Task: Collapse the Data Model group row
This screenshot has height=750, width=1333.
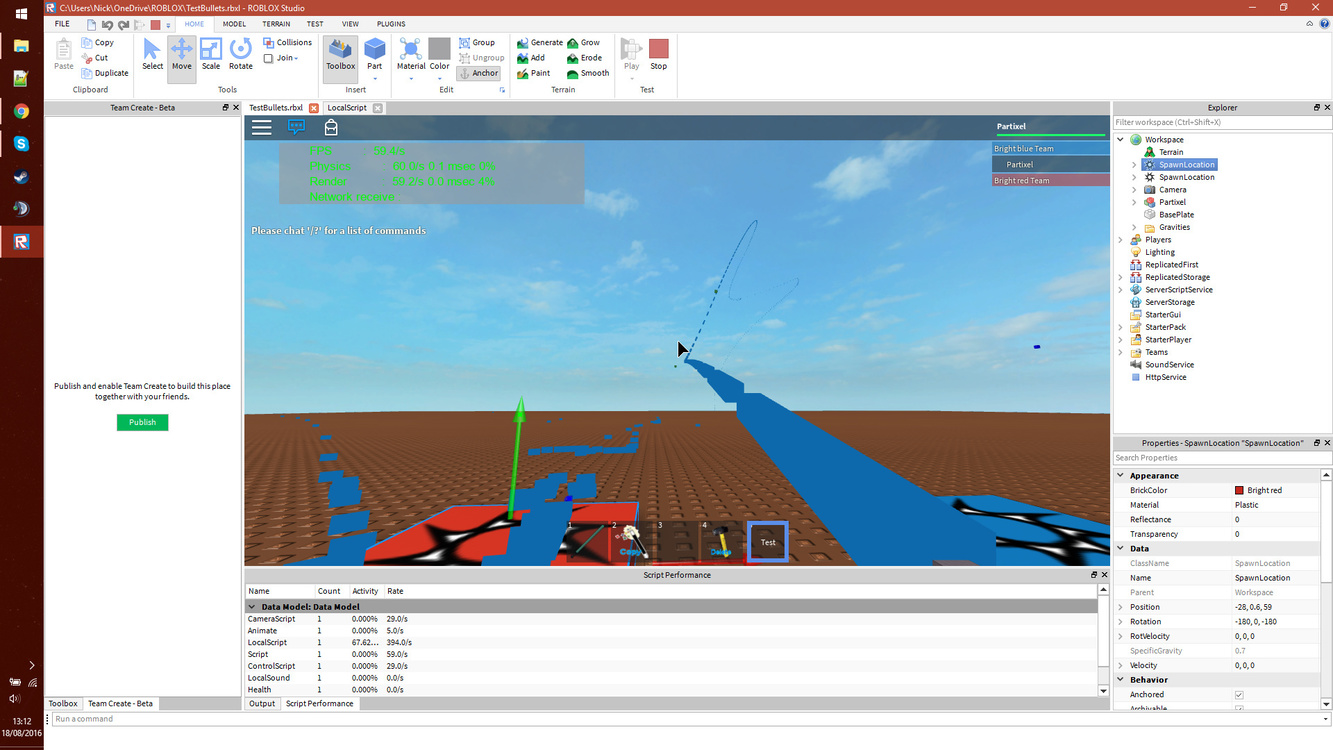Action: click(252, 607)
